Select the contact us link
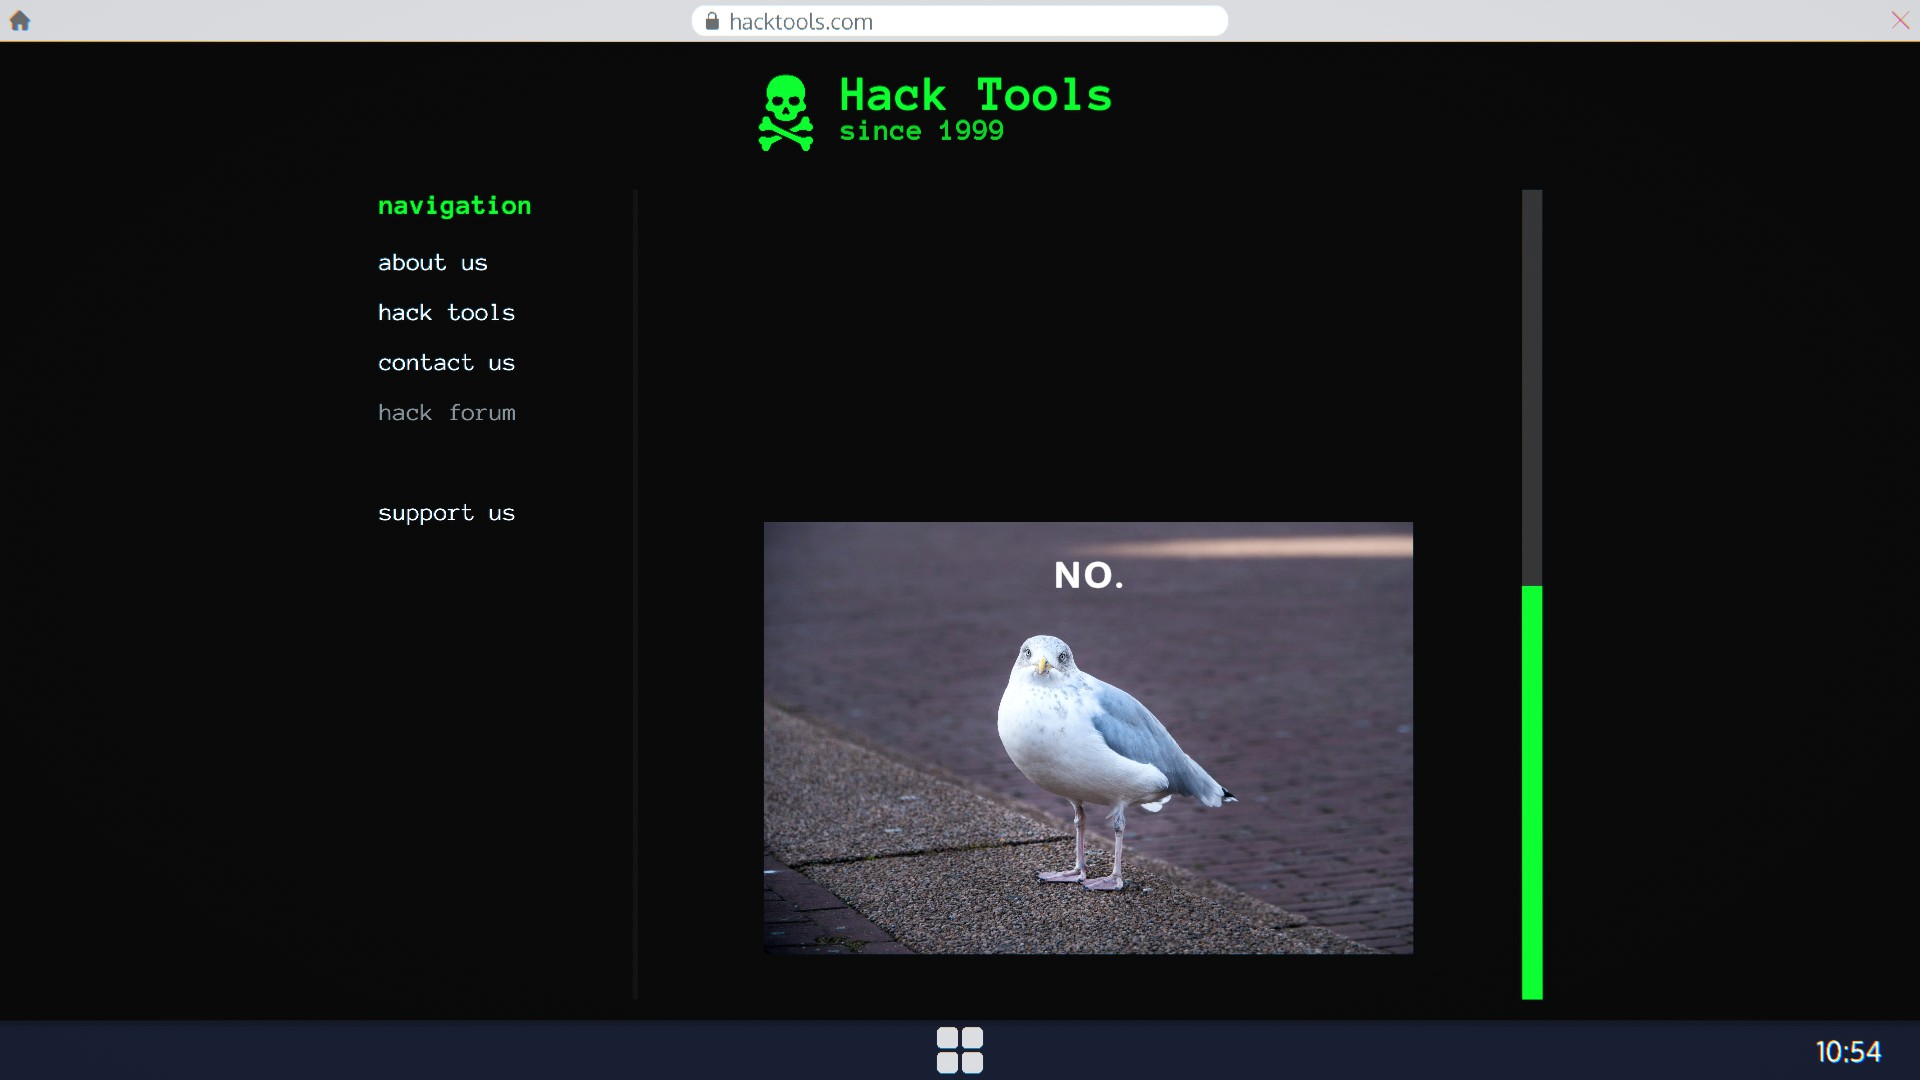Screen dimensions: 1920x1080 coord(446,363)
